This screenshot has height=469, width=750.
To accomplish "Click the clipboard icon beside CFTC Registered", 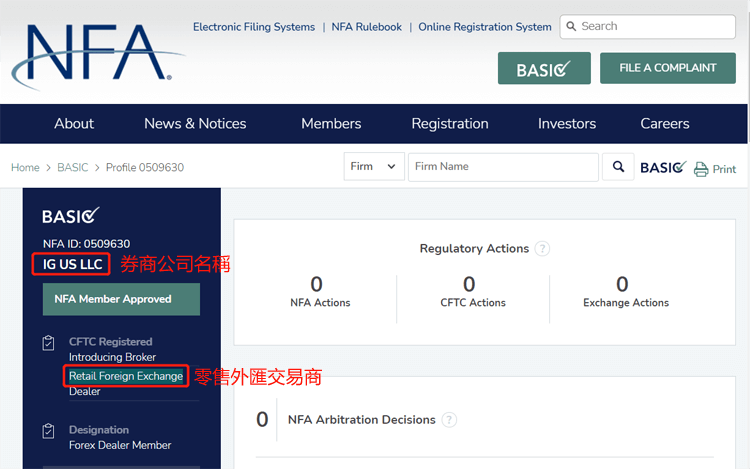I will [49, 343].
